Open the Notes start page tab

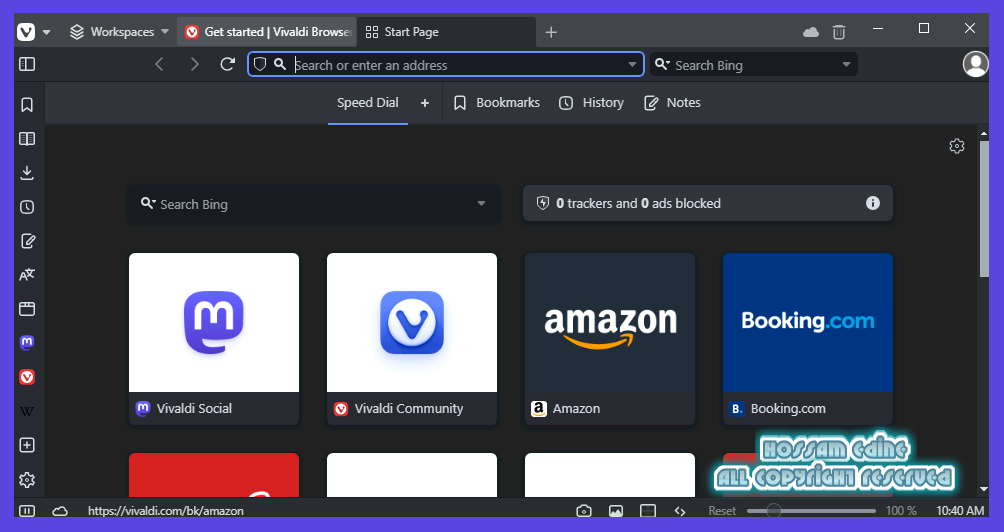click(x=672, y=102)
